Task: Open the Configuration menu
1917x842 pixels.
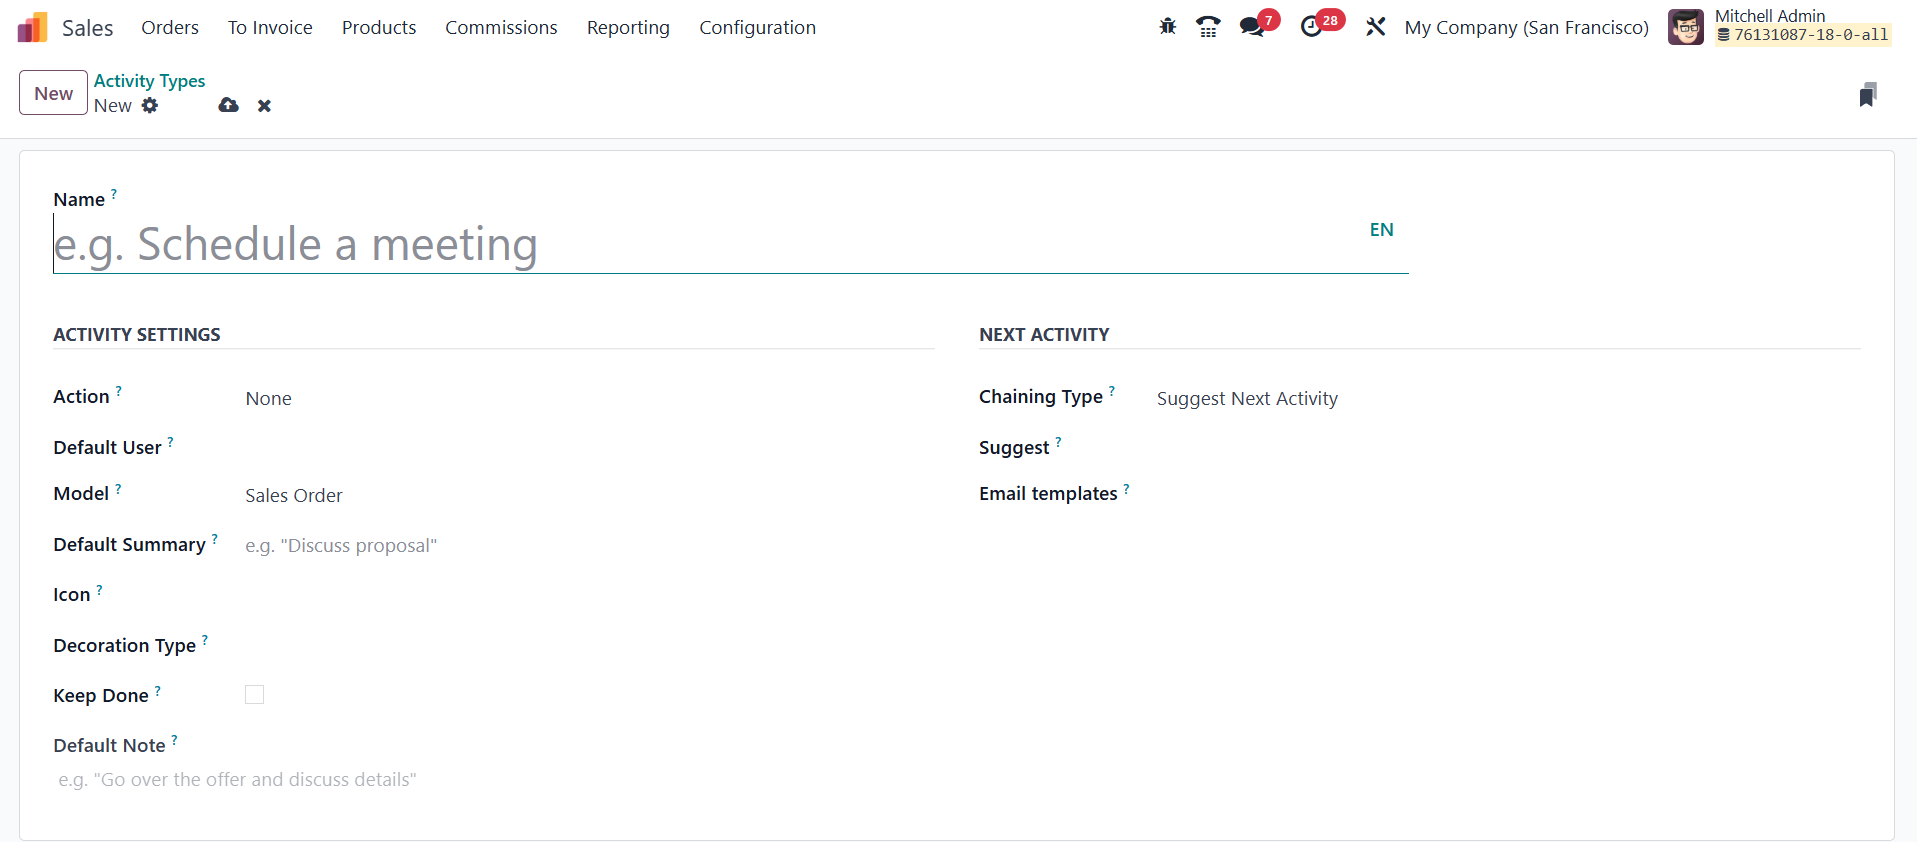Action: click(757, 27)
